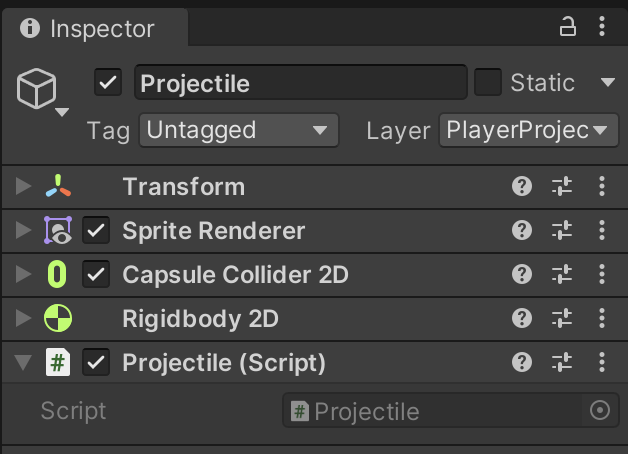Expand the Transform component foldout arrow

[24, 187]
